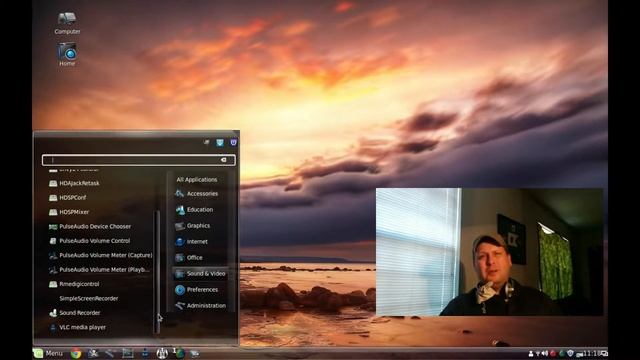This screenshot has width=640, height=360.
Task: Click the terminal window icon on the panel
Action: coord(128,353)
